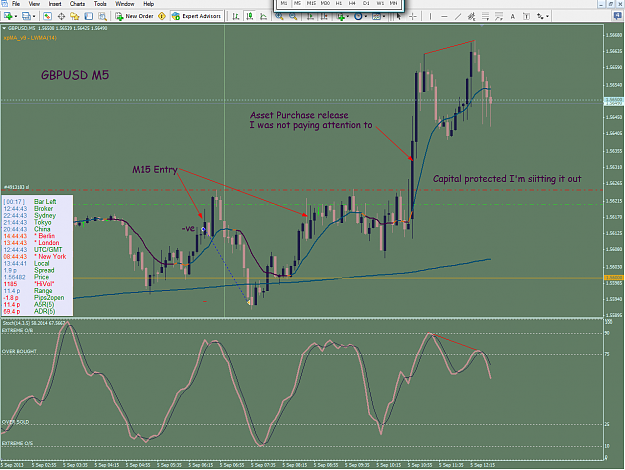Expand the New Chart dropdown arrow
This screenshot has width=625, height=470.
(16, 16)
